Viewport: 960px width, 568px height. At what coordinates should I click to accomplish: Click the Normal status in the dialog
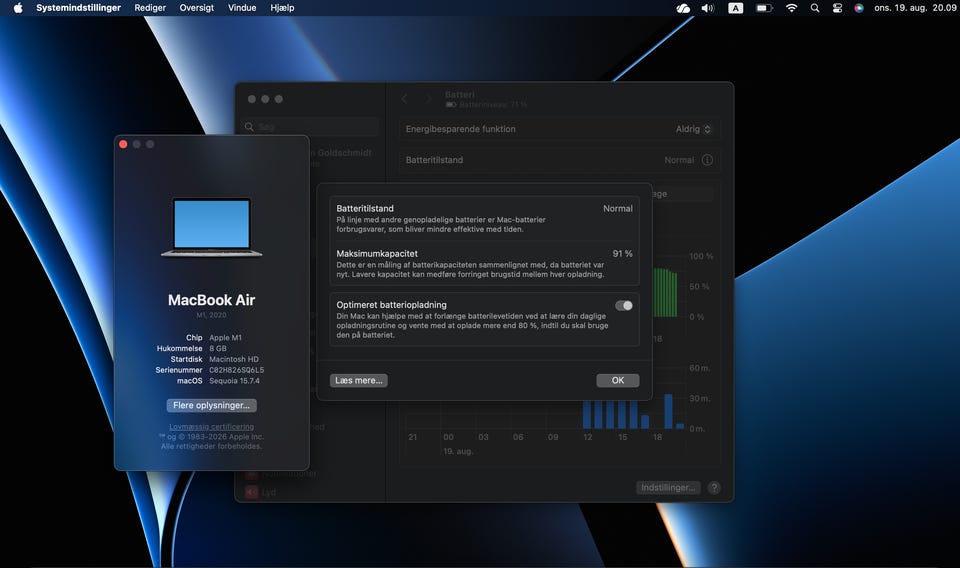click(x=618, y=209)
